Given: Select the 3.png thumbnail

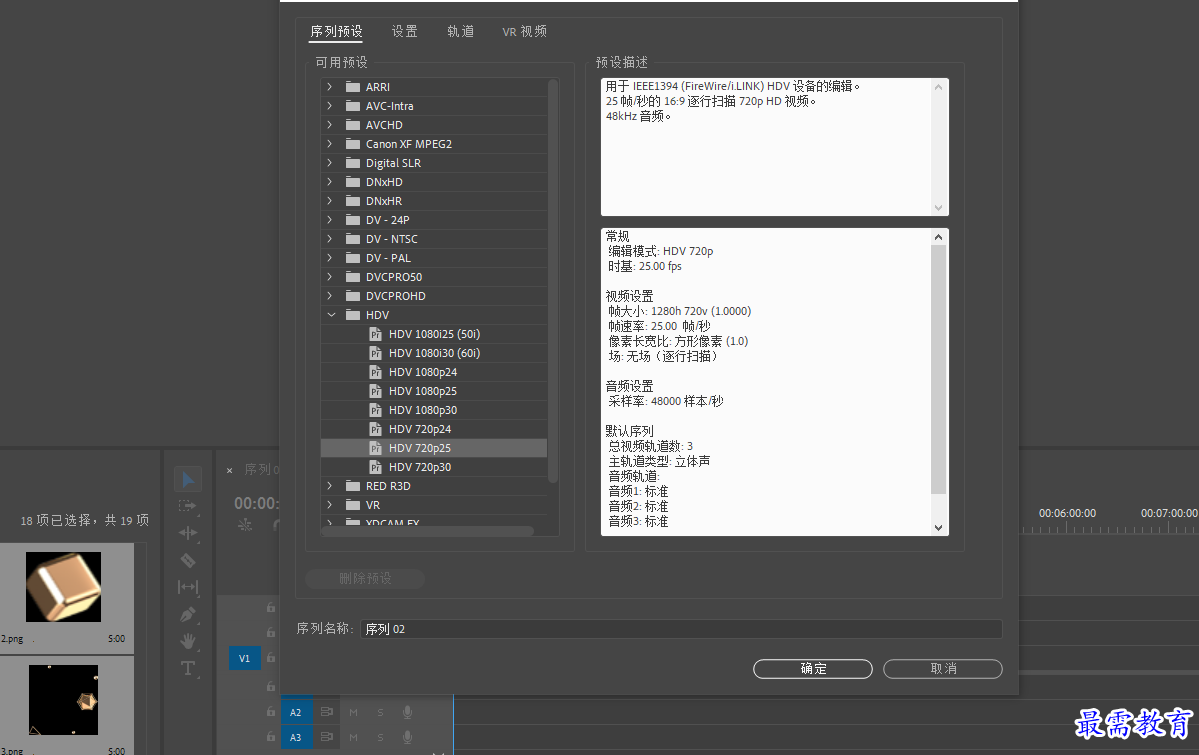Looking at the screenshot, I should coord(63,700).
